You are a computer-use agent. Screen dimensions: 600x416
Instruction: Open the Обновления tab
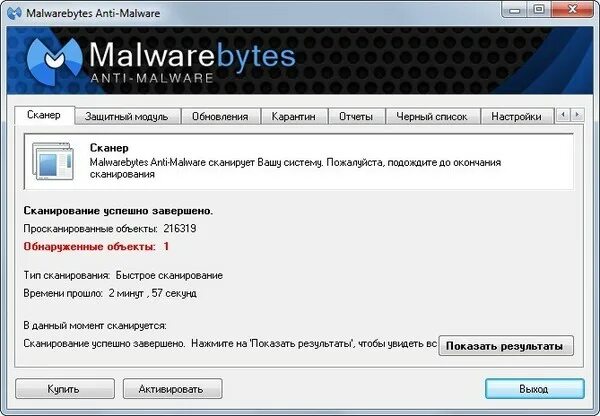pyautogui.click(x=220, y=117)
